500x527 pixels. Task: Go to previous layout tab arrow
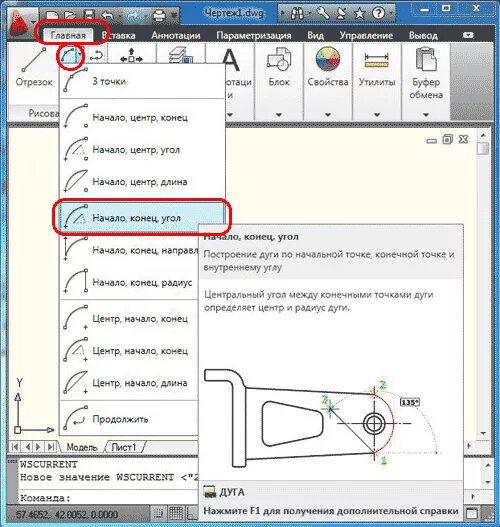click(x=27, y=447)
